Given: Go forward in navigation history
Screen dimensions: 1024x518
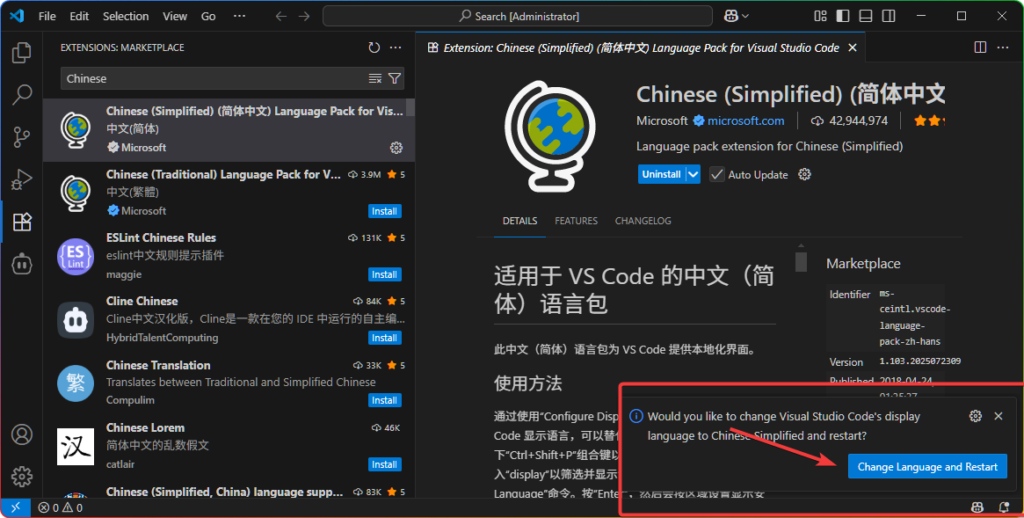Looking at the screenshot, I should 304,16.
